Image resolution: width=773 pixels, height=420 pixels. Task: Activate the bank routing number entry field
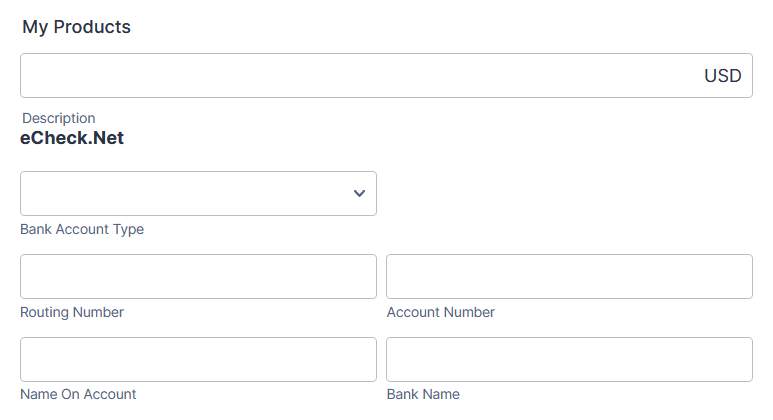pos(198,276)
